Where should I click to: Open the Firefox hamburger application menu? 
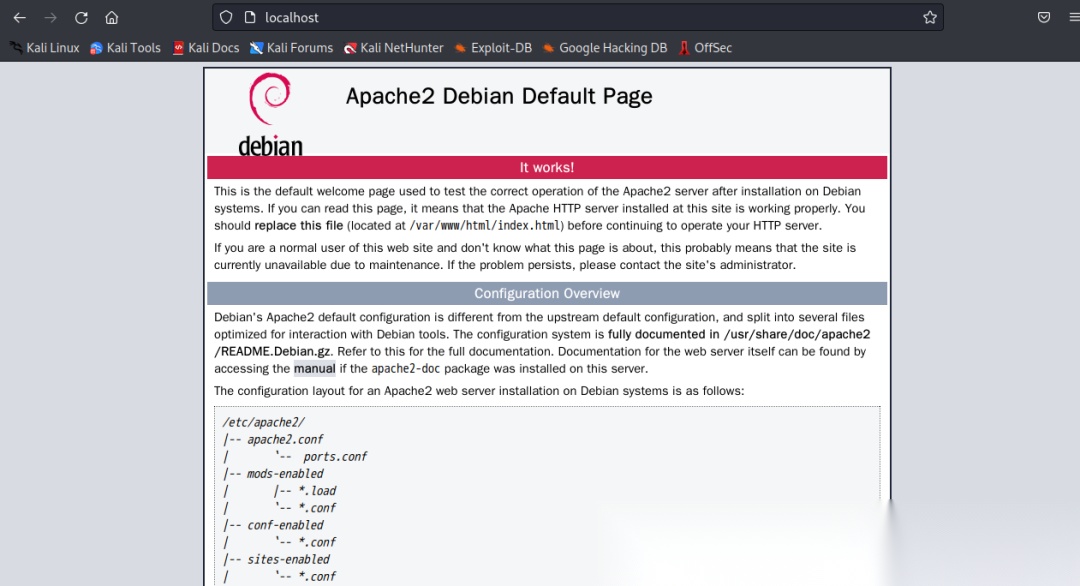(x=1074, y=17)
